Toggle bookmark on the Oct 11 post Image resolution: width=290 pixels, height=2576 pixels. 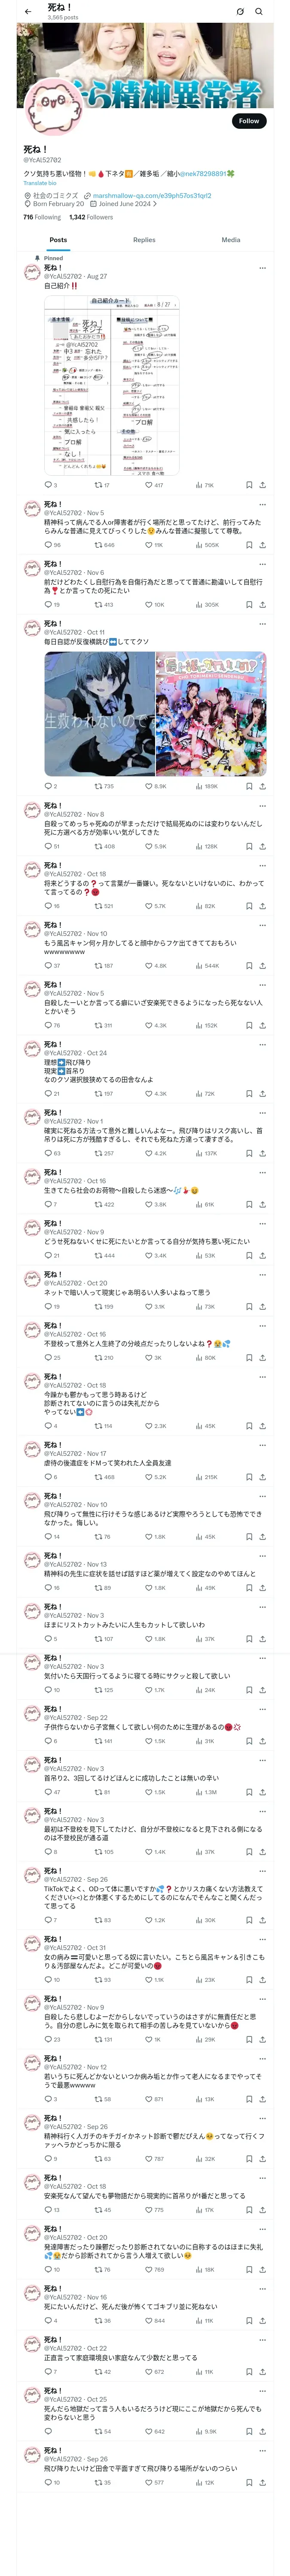[248, 786]
